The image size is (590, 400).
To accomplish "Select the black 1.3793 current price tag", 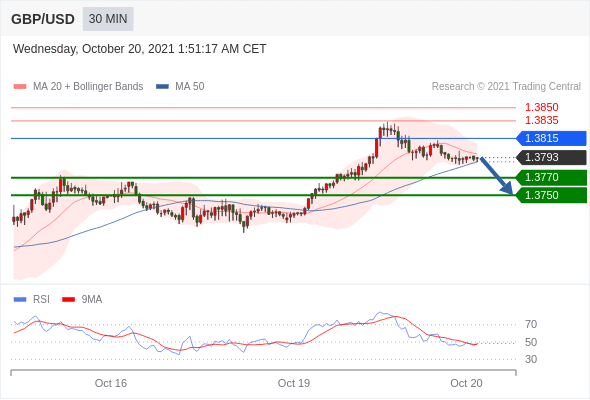I will click(x=551, y=157).
